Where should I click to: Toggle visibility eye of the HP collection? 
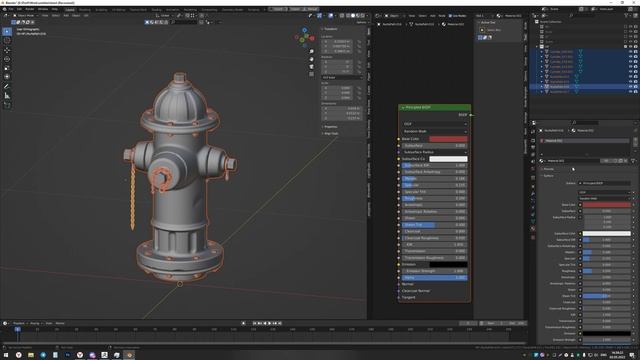pyautogui.click(x=630, y=47)
